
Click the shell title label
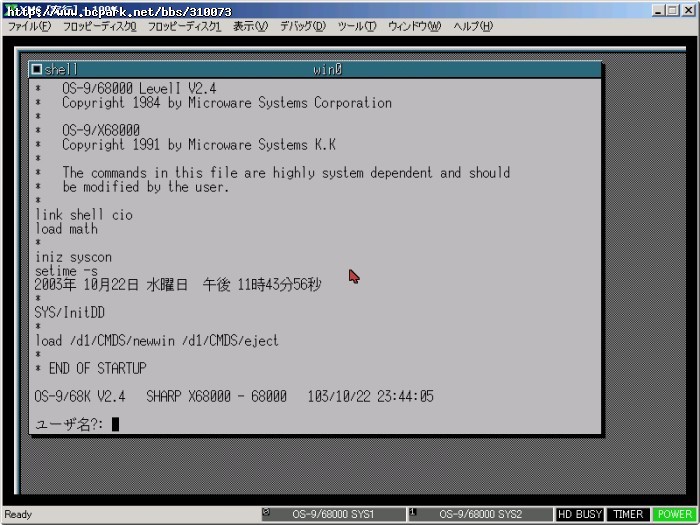(x=61, y=69)
